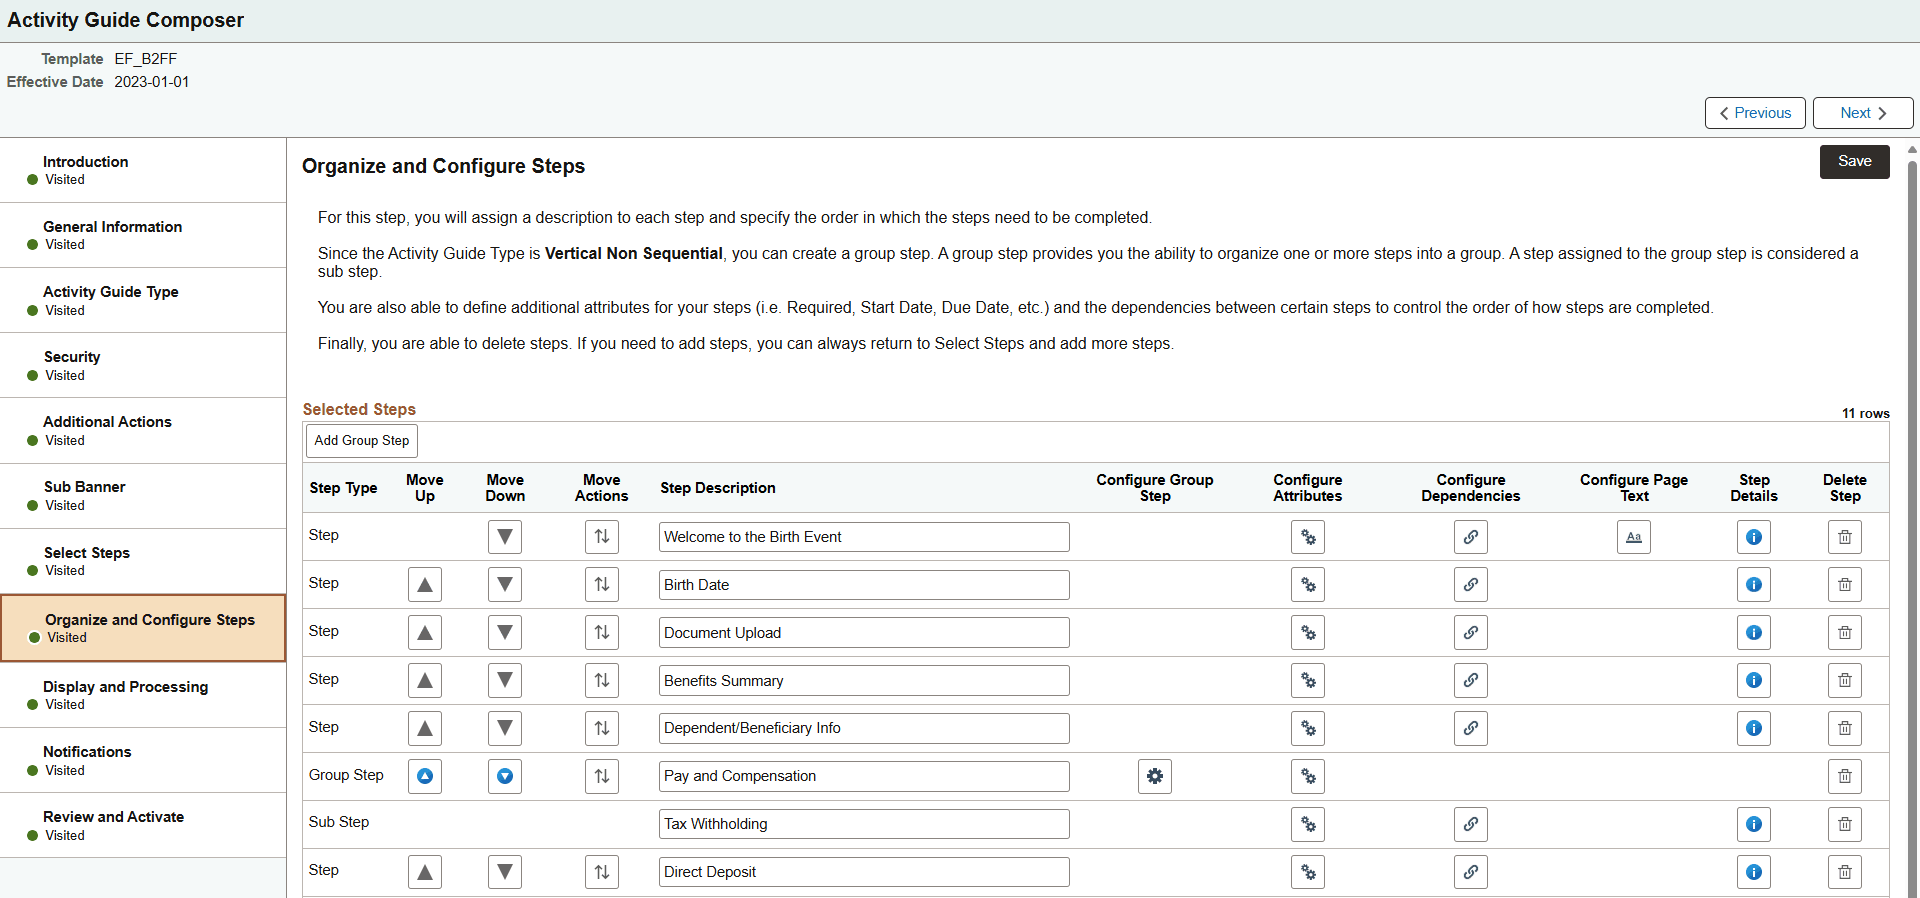Click Add Group Step button

[x=362, y=441]
